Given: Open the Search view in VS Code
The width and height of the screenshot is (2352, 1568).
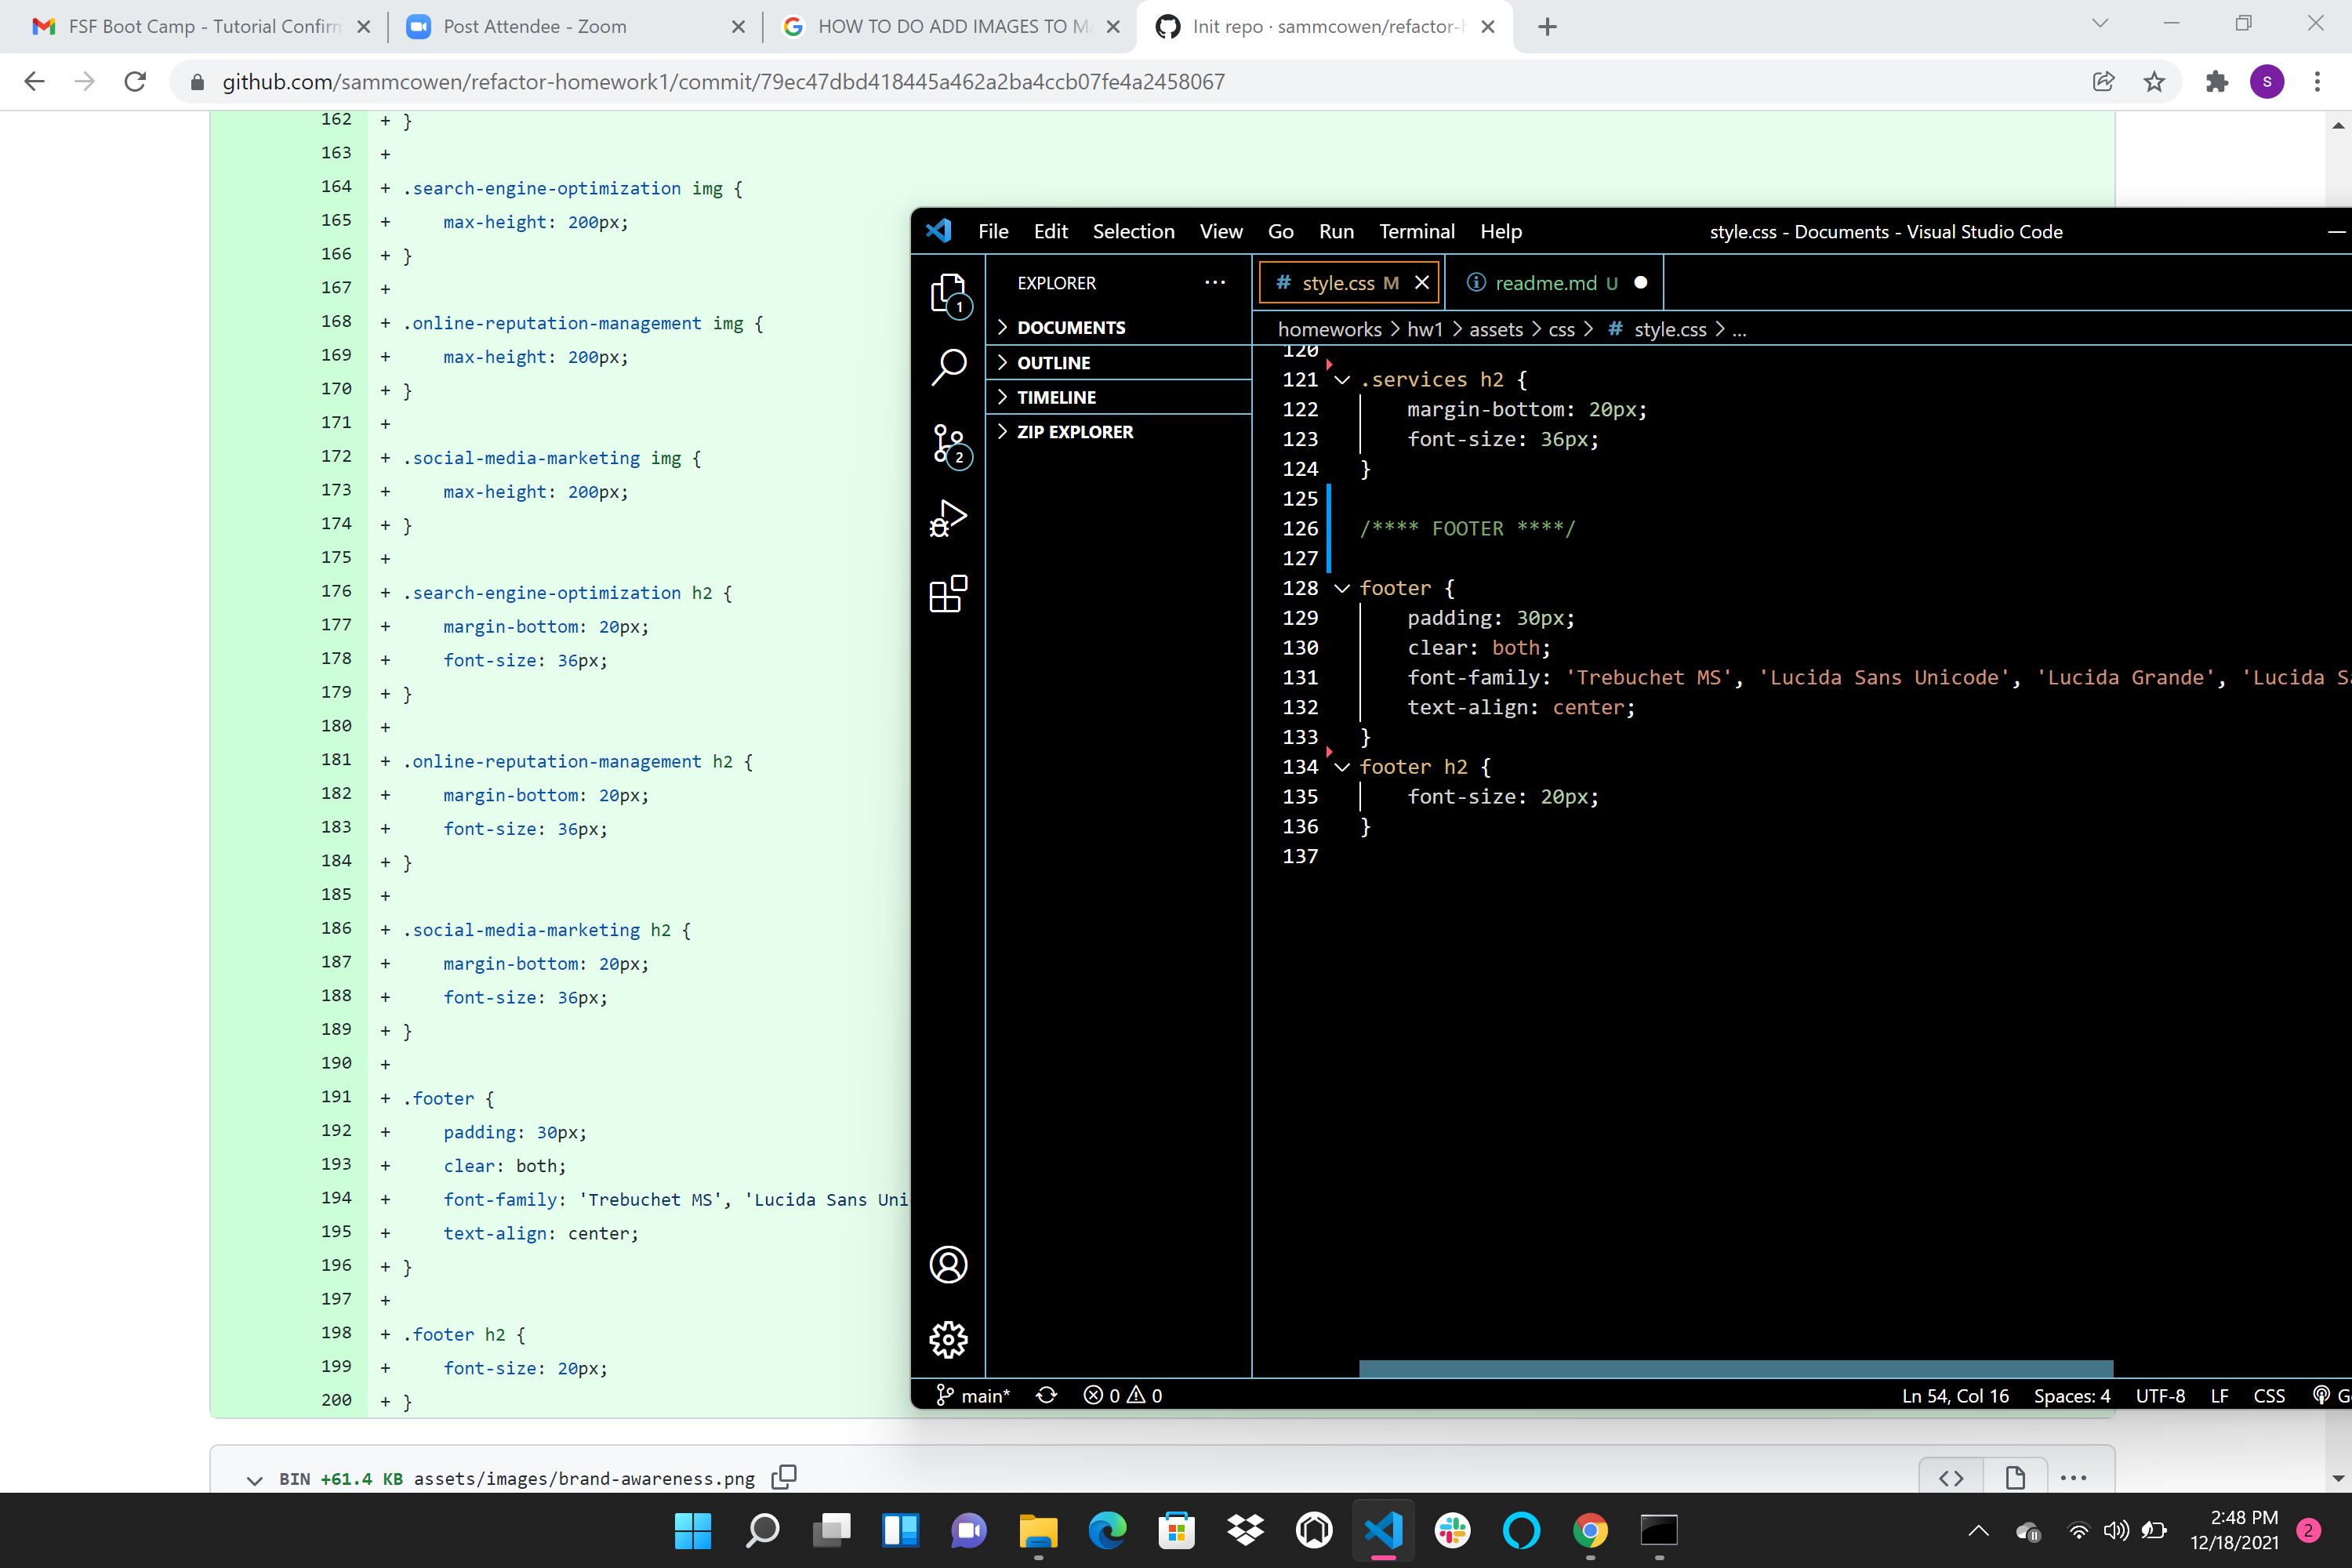Looking at the screenshot, I should click(948, 367).
